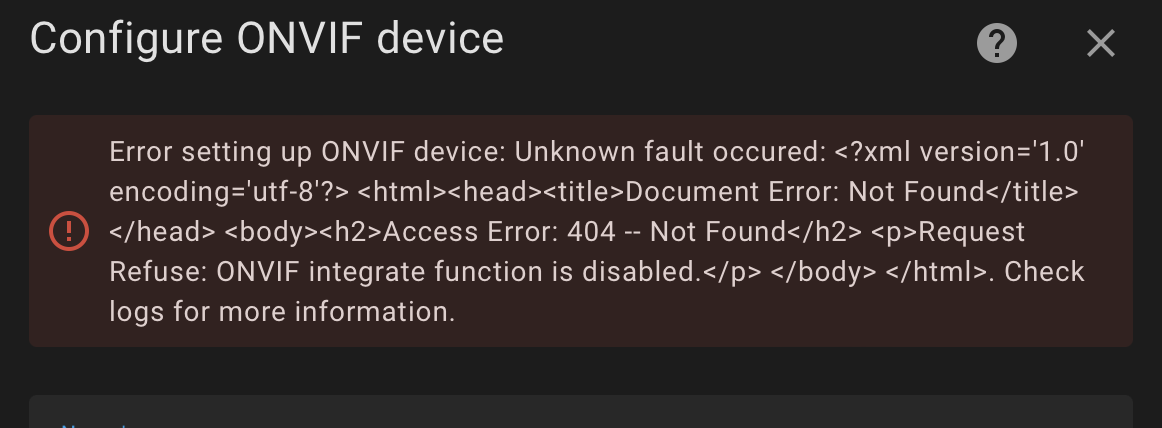The height and width of the screenshot is (428, 1162).
Task: Click the red error alert icon
Action: pyautogui.click(x=69, y=232)
